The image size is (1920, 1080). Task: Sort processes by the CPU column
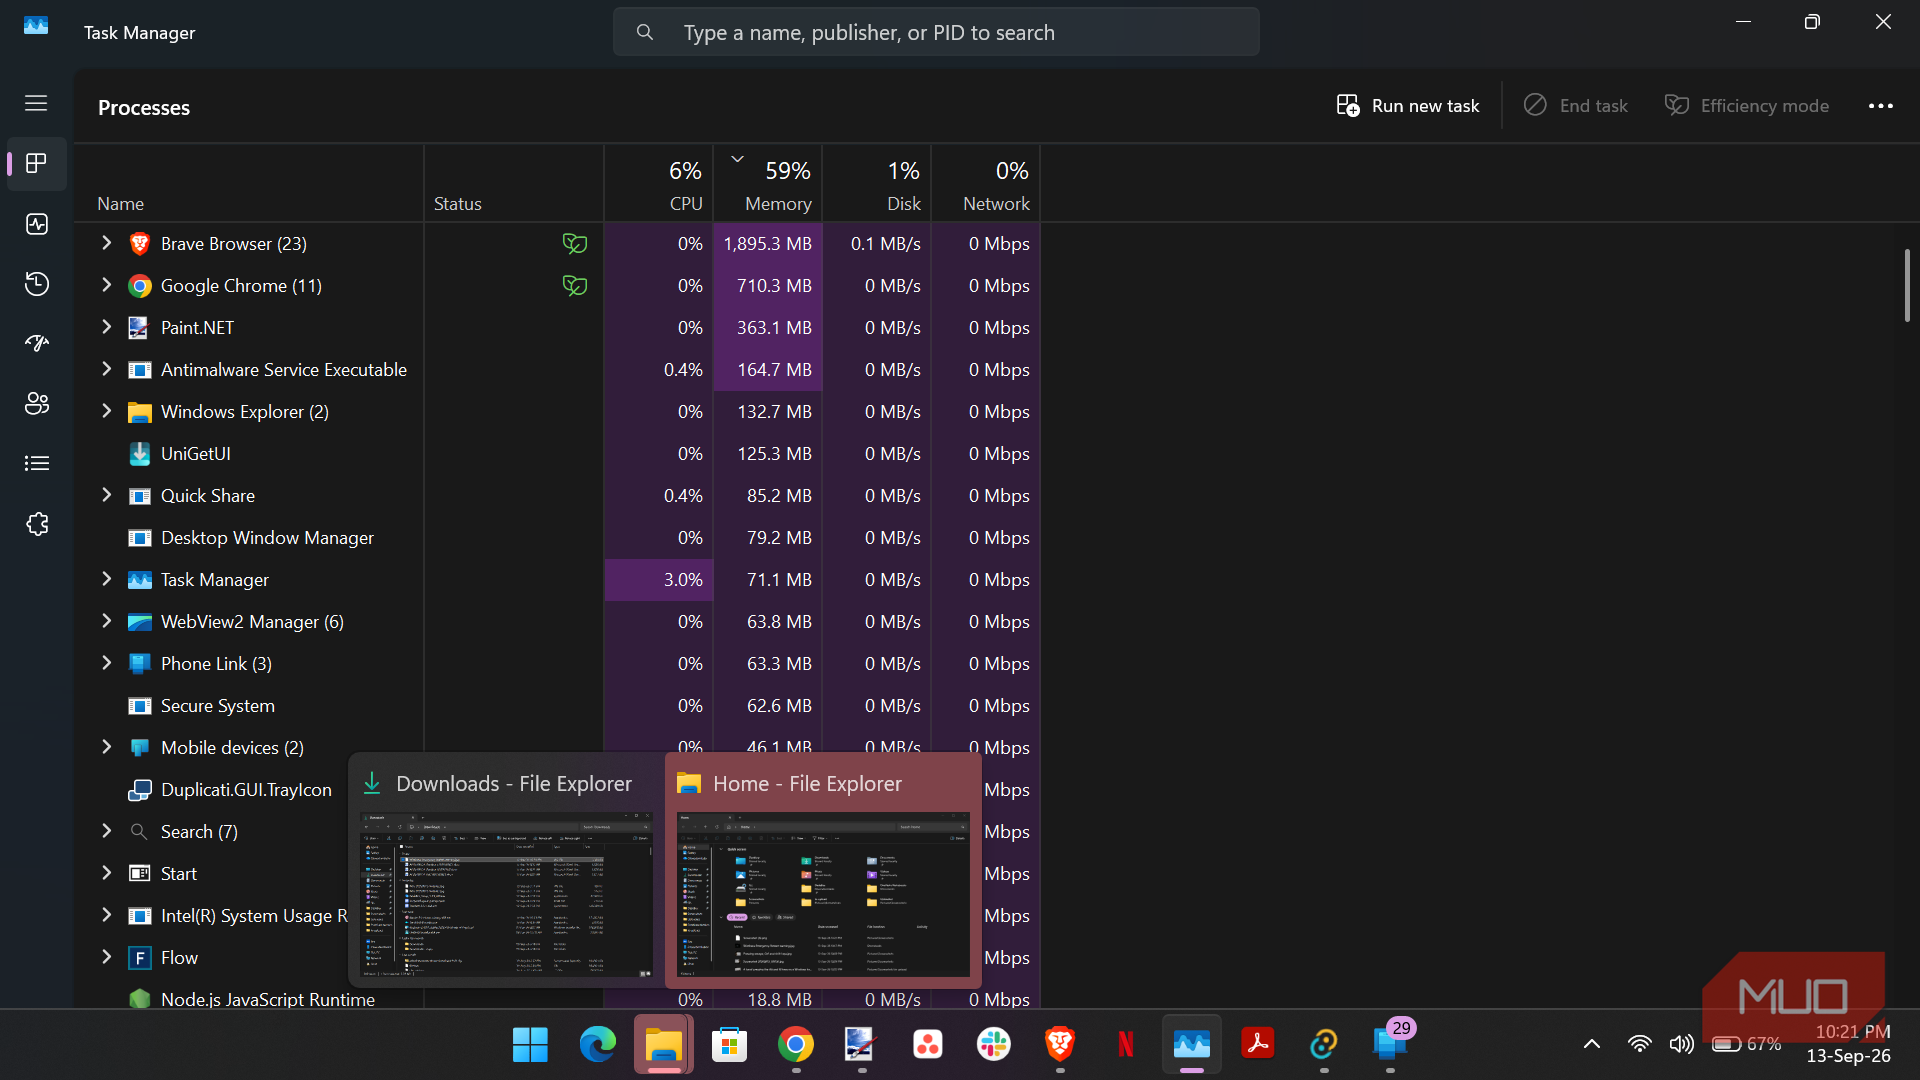point(659,184)
